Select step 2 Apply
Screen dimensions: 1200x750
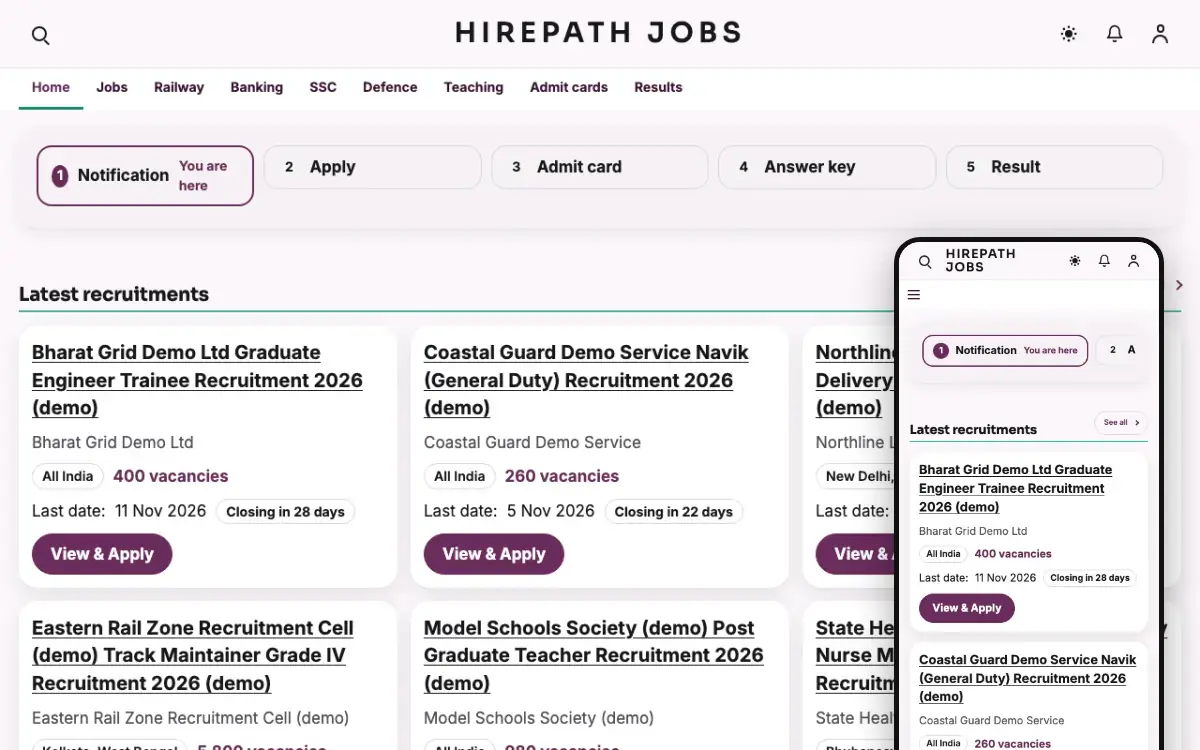point(372,167)
